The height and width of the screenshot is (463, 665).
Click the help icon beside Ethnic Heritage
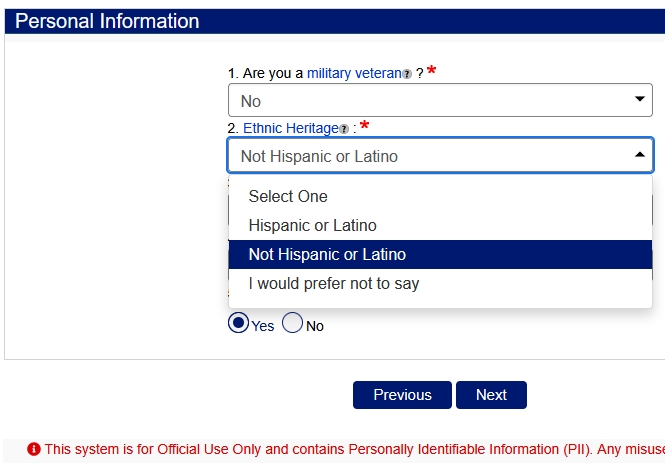[x=344, y=129]
